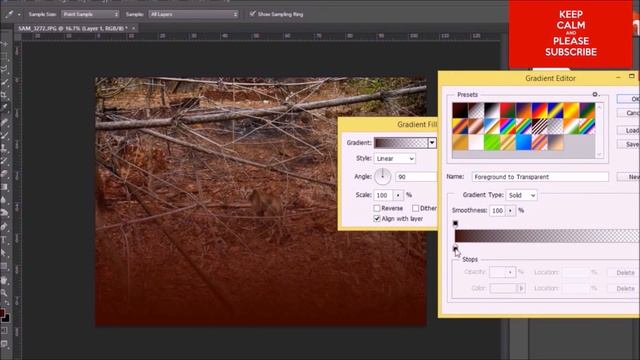Select the Brush tool
This screenshot has width=640, height=360.
tap(4, 135)
